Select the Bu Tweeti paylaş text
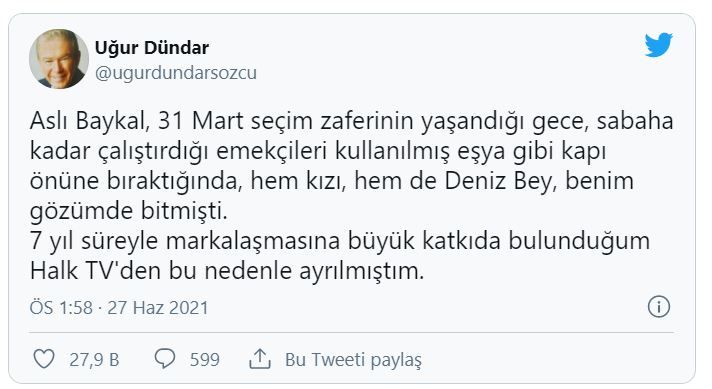This screenshot has width=712, height=389. [x=353, y=360]
